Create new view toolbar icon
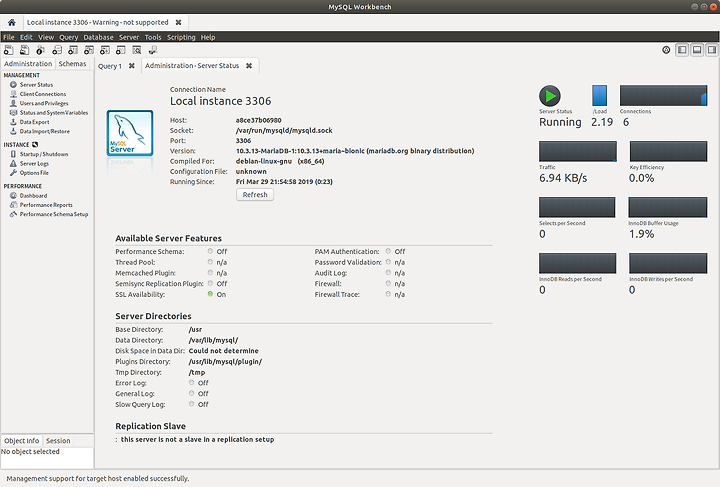720x487 pixels. pos(89,50)
